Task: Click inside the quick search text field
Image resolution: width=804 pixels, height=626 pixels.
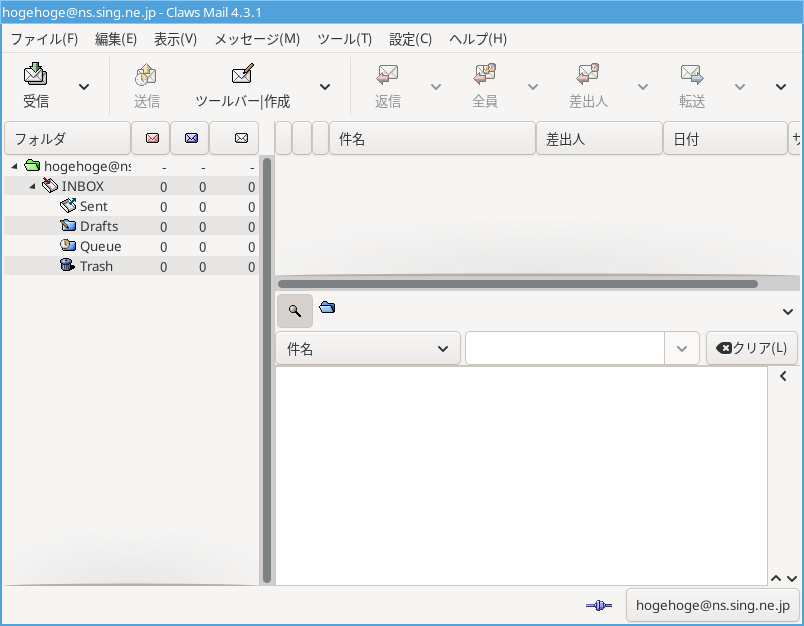Action: tap(565, 349)
